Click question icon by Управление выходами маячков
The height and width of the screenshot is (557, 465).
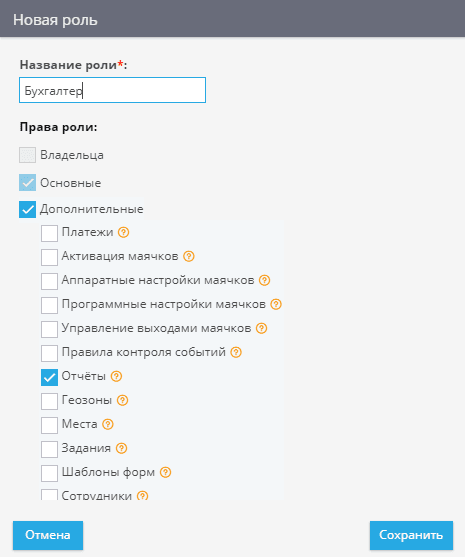[261, 328]
